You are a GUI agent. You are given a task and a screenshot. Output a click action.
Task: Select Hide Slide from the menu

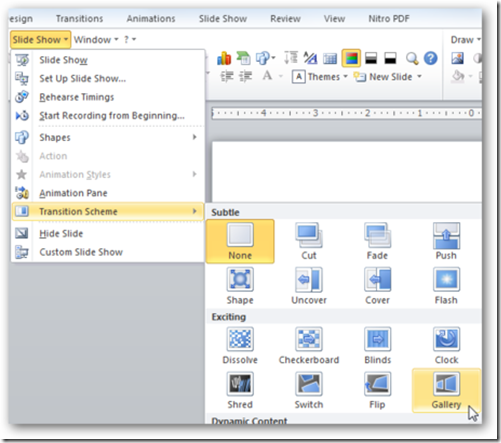108,234
